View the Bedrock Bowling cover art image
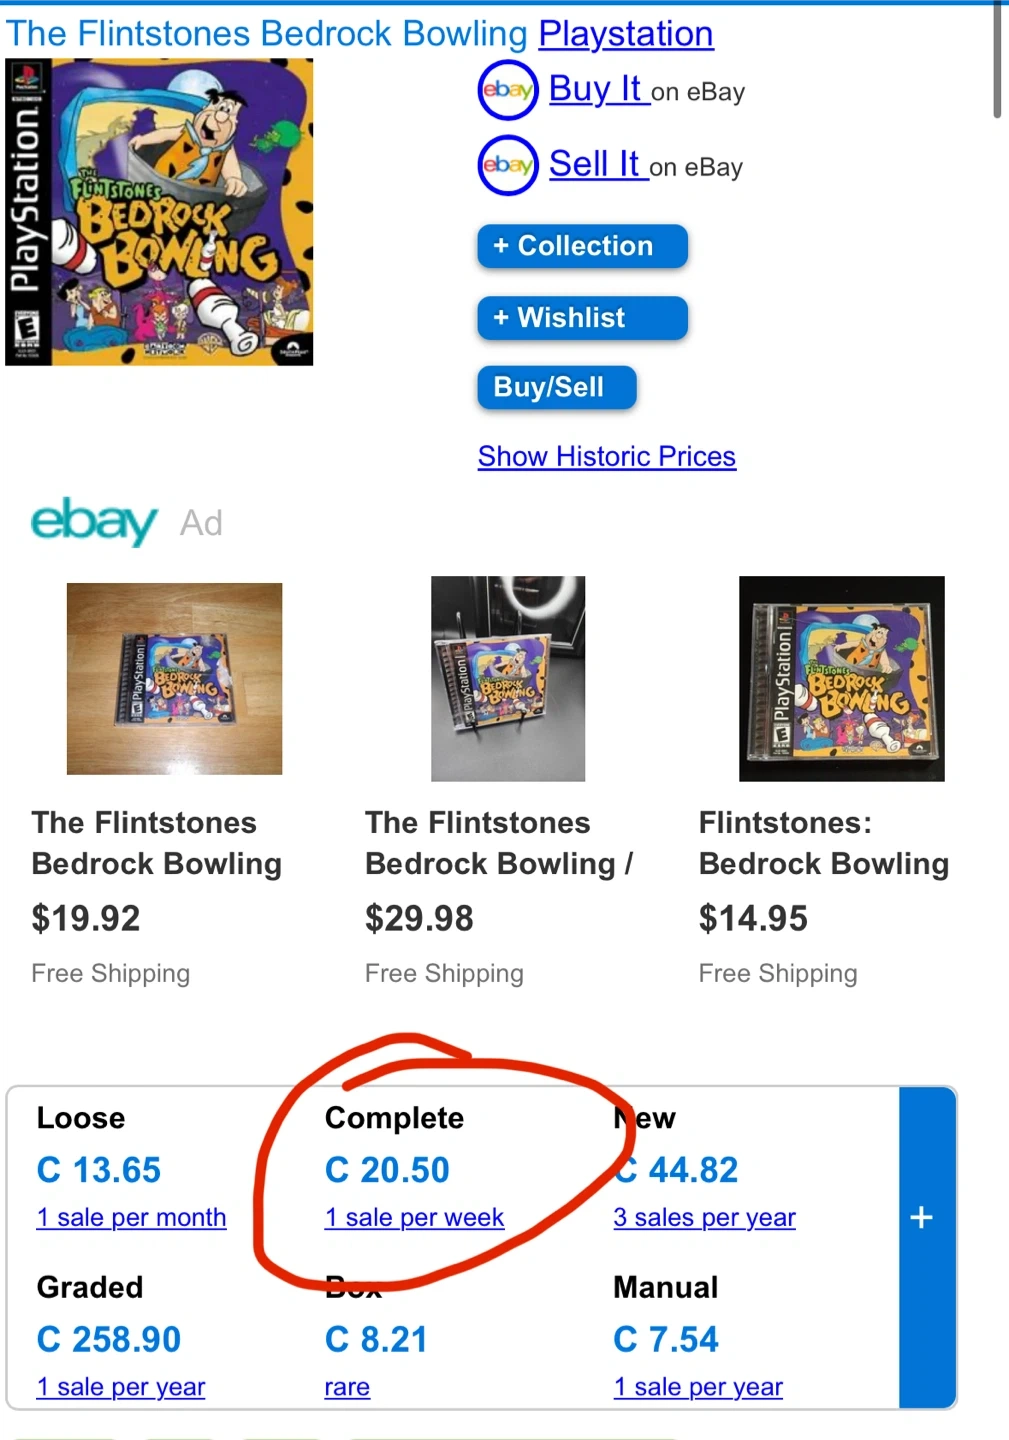Image resolution: width=1009 pixels, height=1440 pixels. click(160, 212)
